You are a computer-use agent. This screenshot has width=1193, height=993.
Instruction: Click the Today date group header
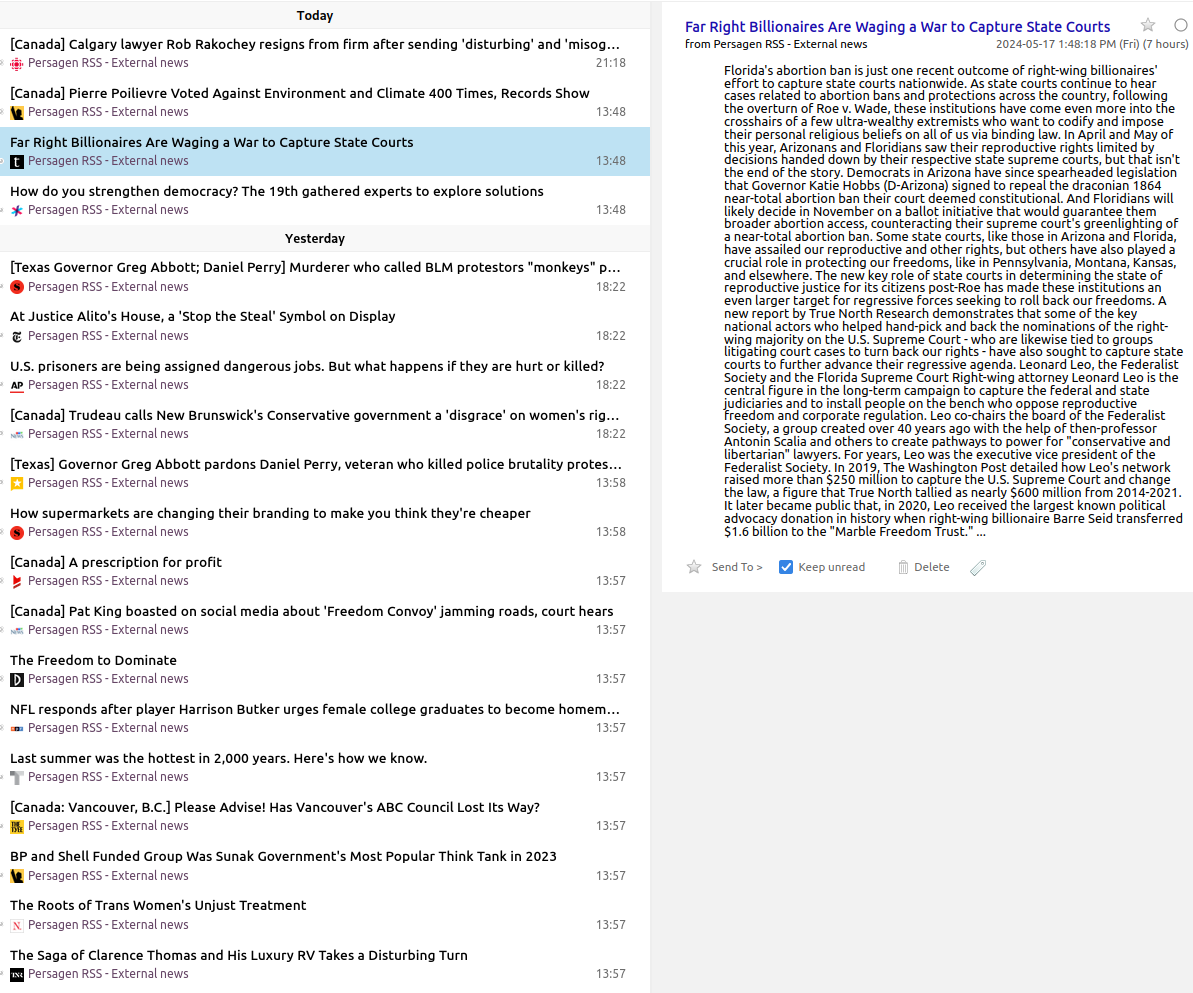[315, 16]
